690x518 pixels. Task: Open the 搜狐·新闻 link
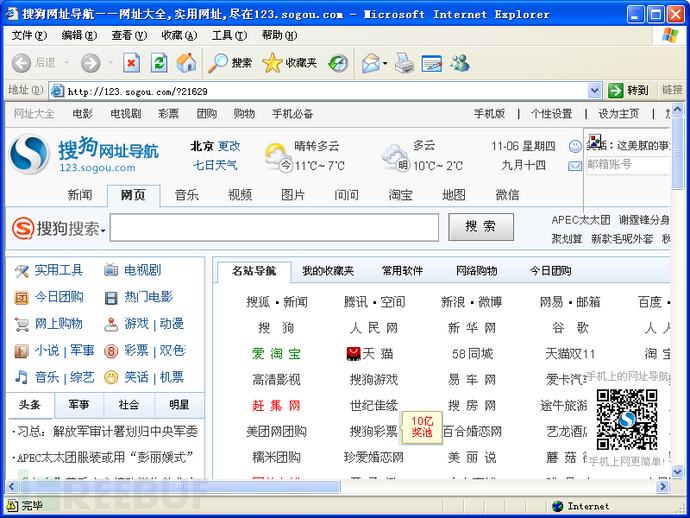click(x=277, y=302)
